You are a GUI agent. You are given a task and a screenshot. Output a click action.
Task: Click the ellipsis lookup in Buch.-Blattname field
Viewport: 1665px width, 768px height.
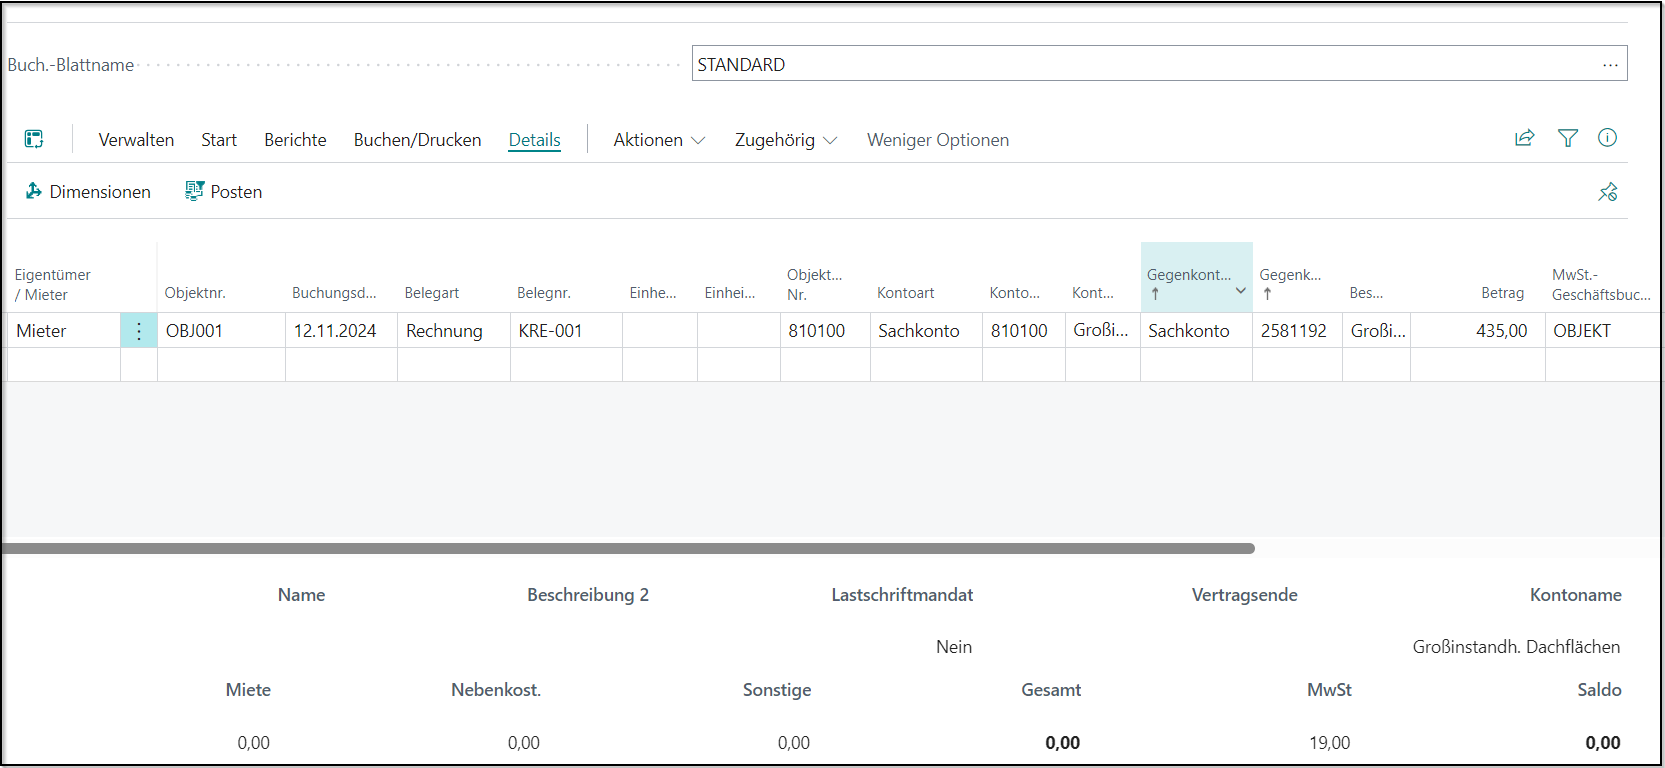coord(1609,65)
